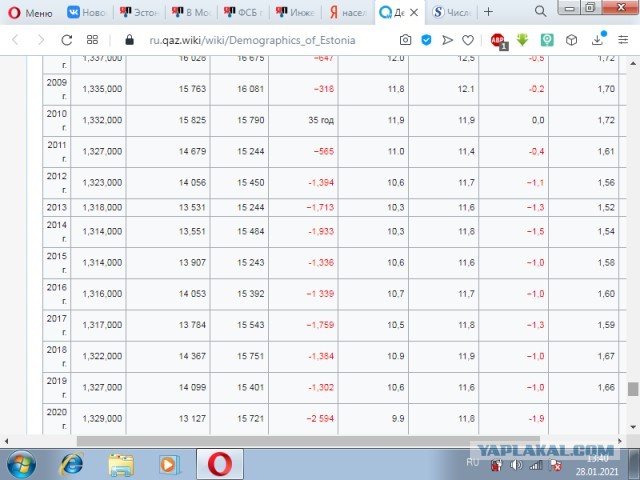Open the Speed Dial start page grid
This screenshot has width=640, height=480.
[x=92, y=40]
